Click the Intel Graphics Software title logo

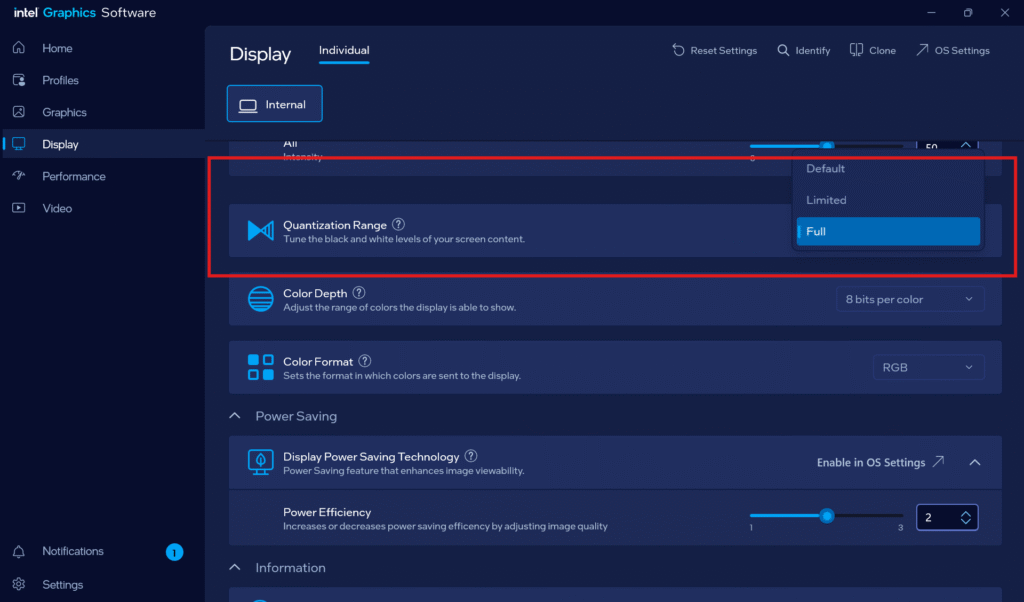85,12
